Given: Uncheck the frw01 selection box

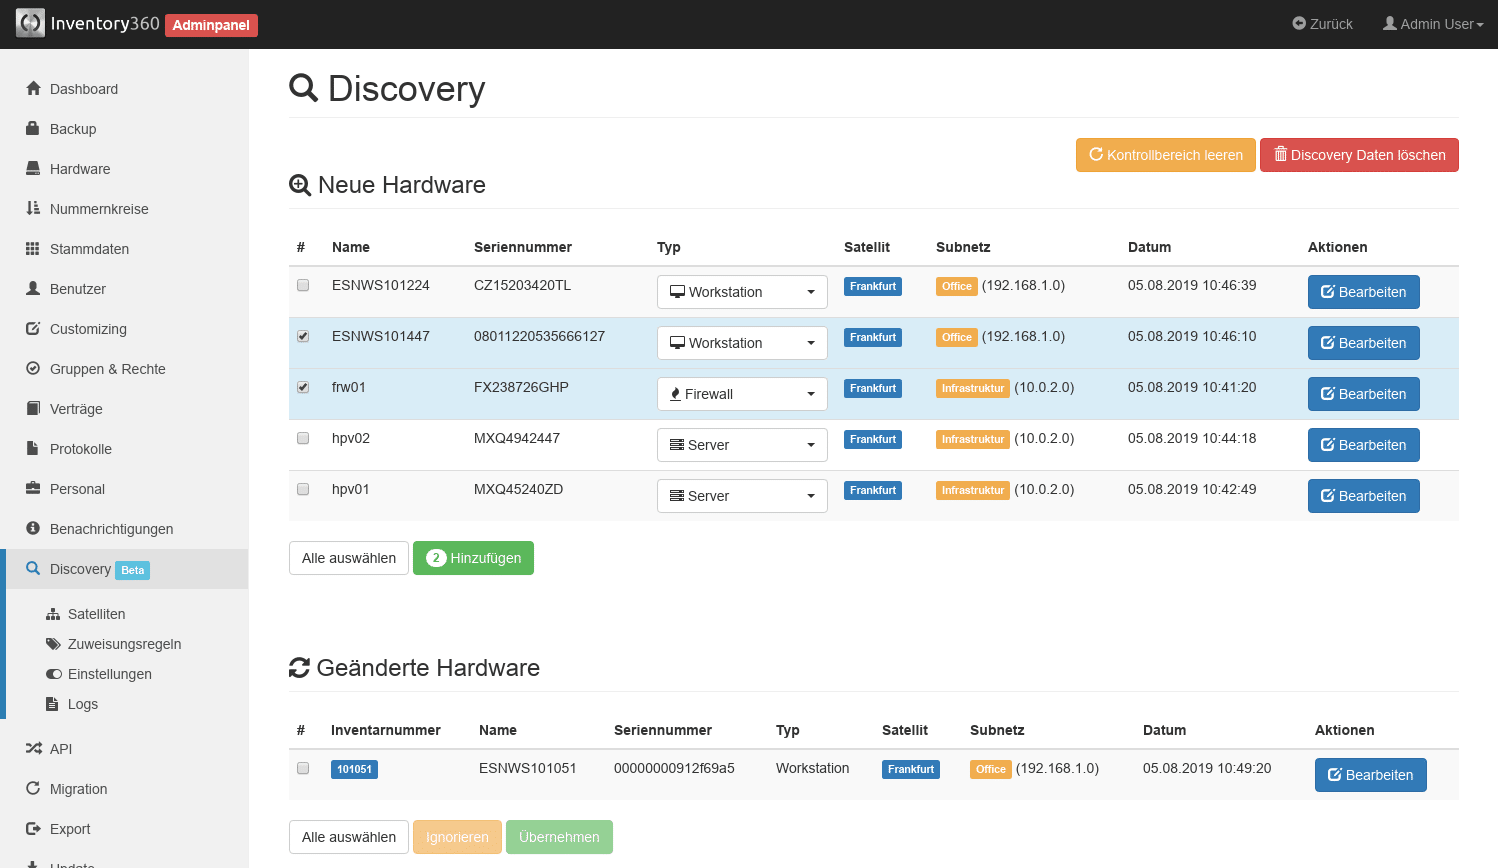Looking at the screenshot, I should [303, 387].
